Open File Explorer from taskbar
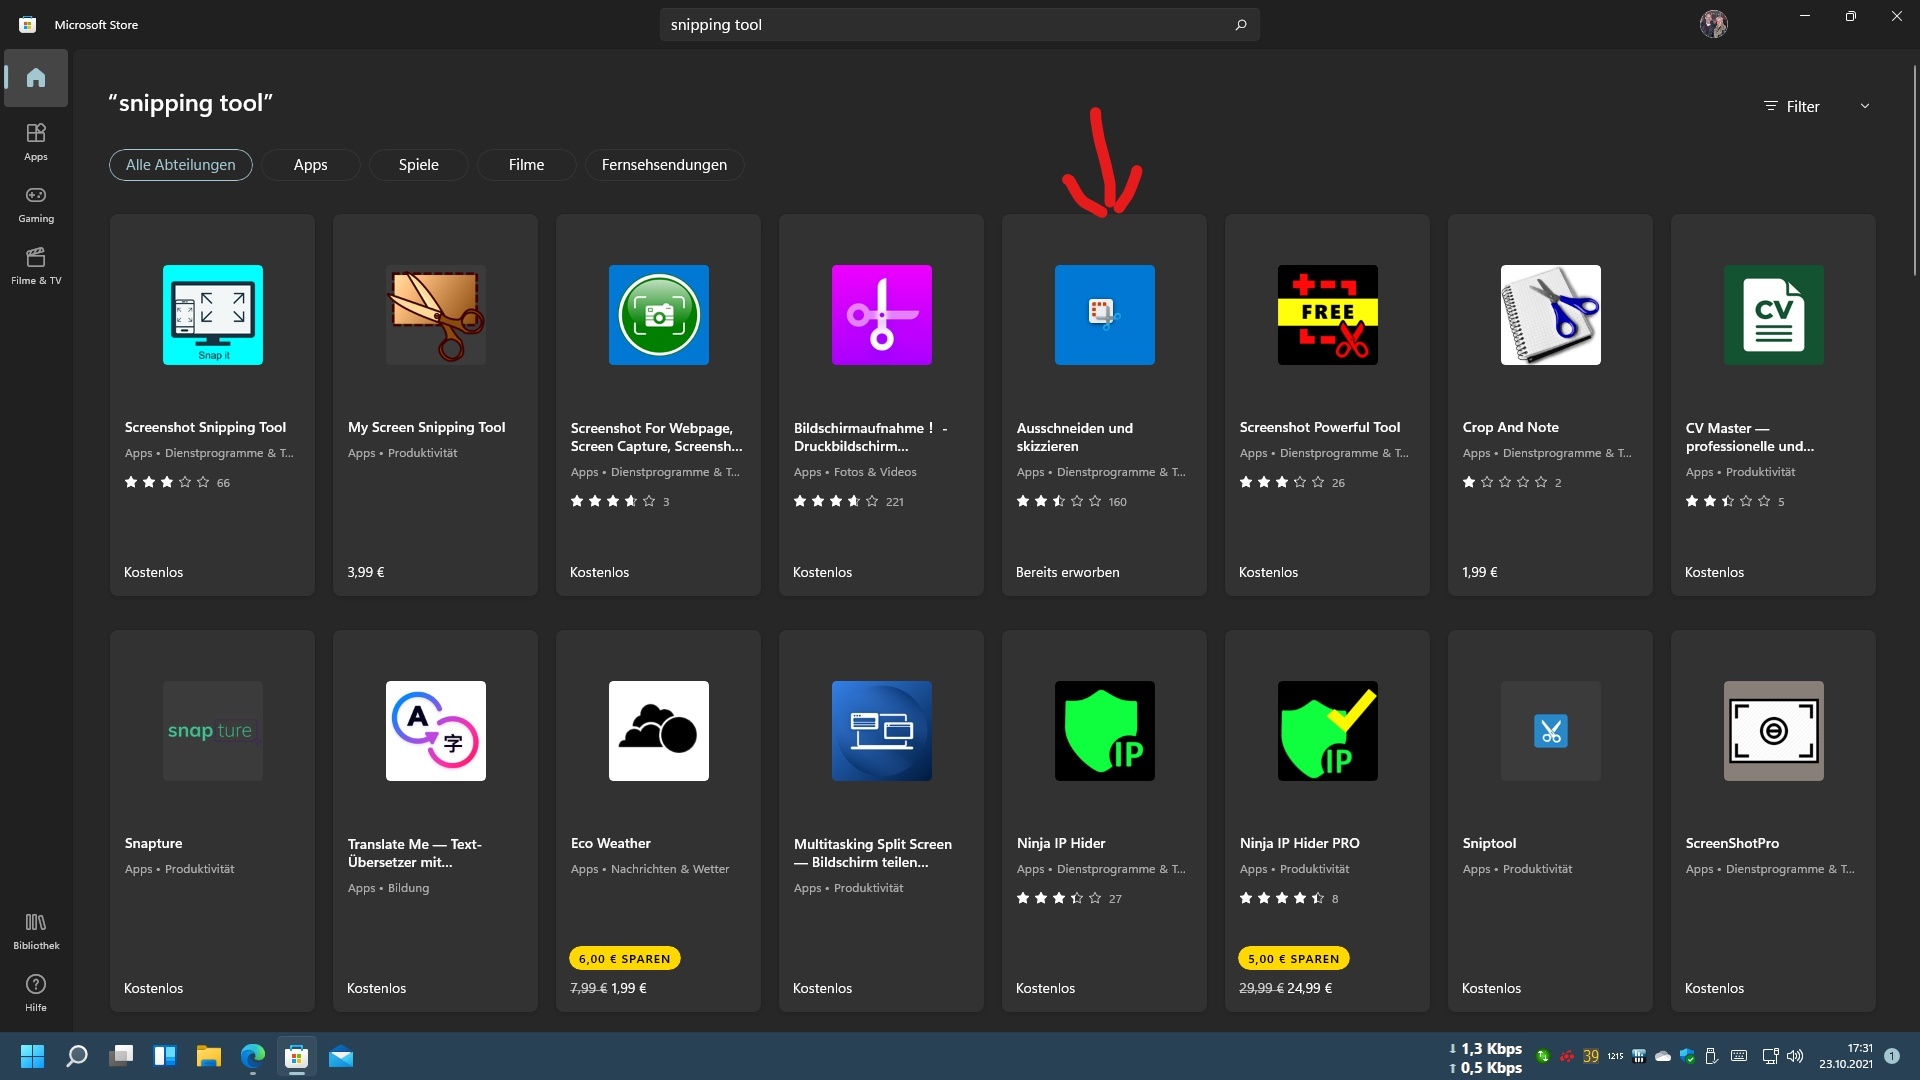1920x1080 pixels. [208, 1056]
